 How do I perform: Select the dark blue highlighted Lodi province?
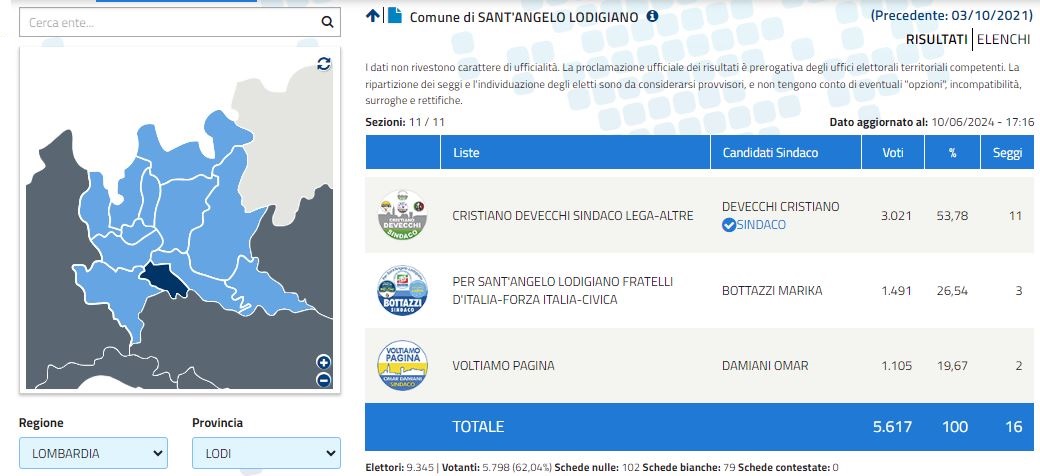164,279
